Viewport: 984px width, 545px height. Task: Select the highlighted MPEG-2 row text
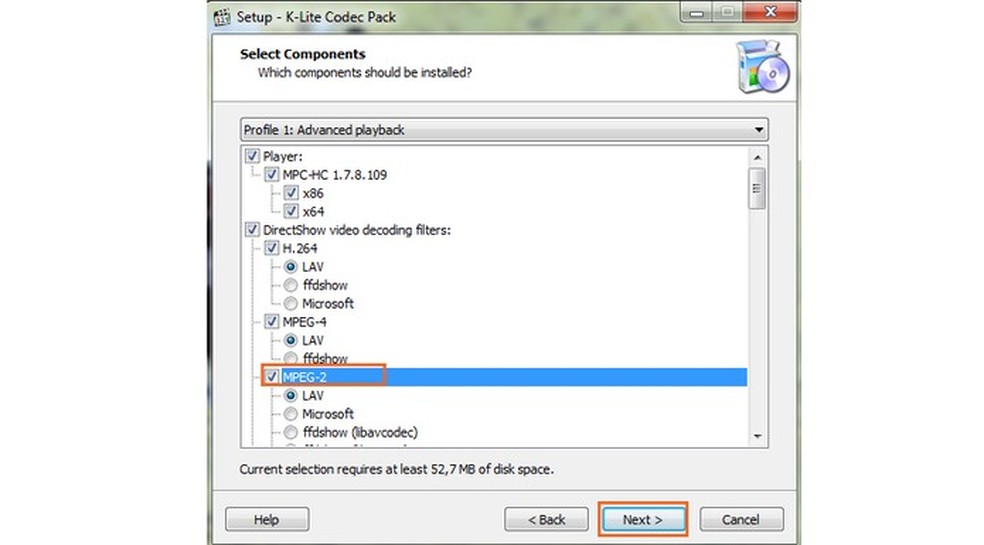304,377
